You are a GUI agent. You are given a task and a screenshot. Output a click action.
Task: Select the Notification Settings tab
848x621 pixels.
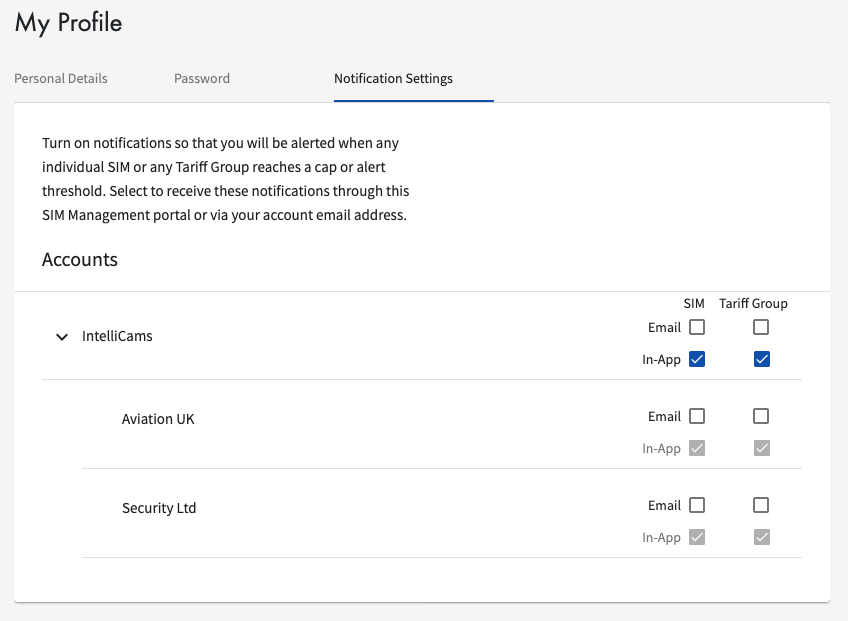[x=393, y=78]
